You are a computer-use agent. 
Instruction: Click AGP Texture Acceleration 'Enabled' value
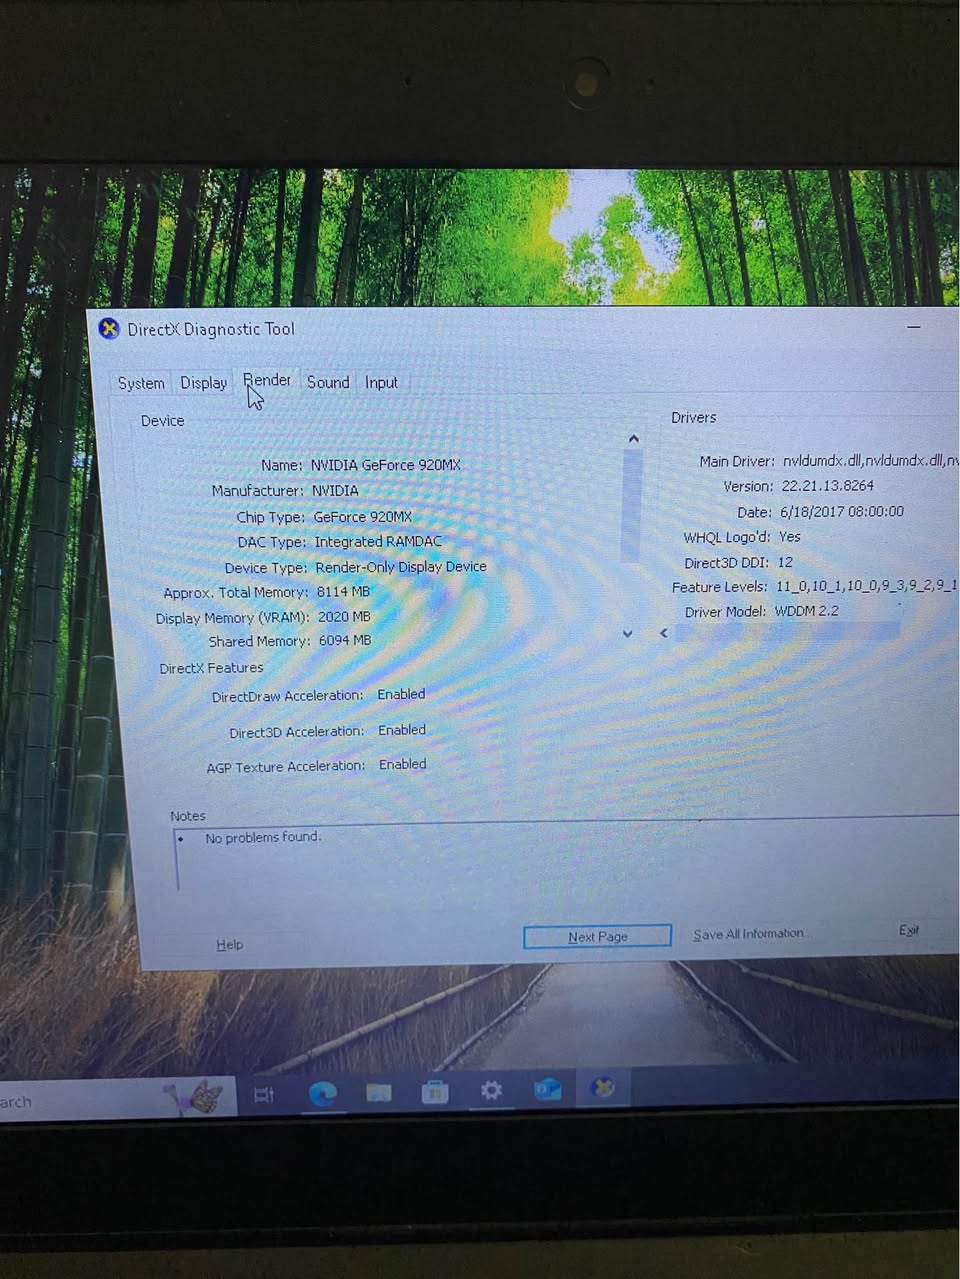(x=403, y=764)
